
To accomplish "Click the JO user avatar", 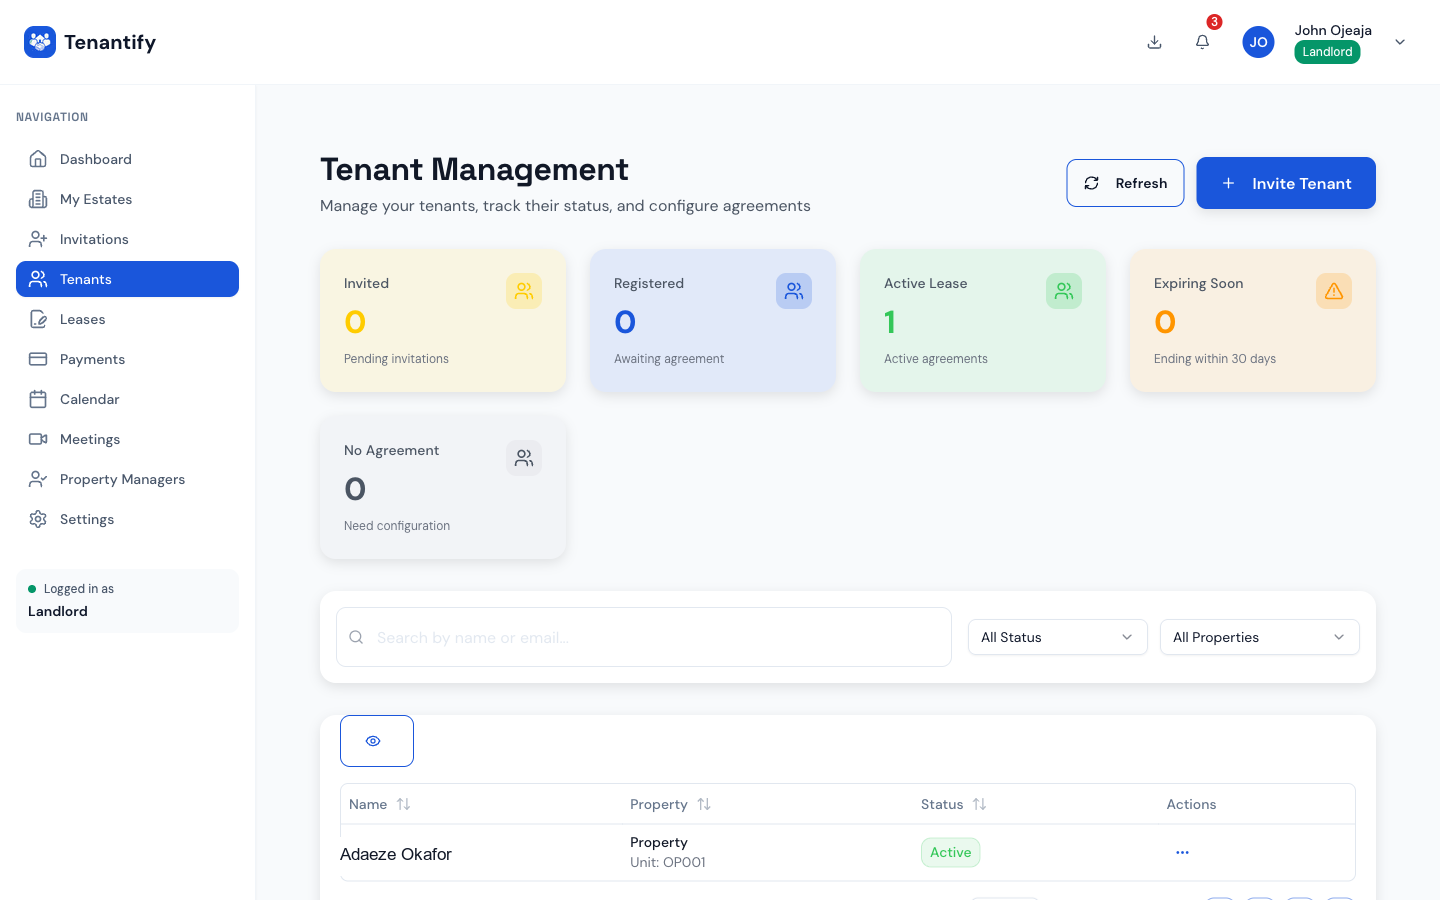I will [1258, 42].
